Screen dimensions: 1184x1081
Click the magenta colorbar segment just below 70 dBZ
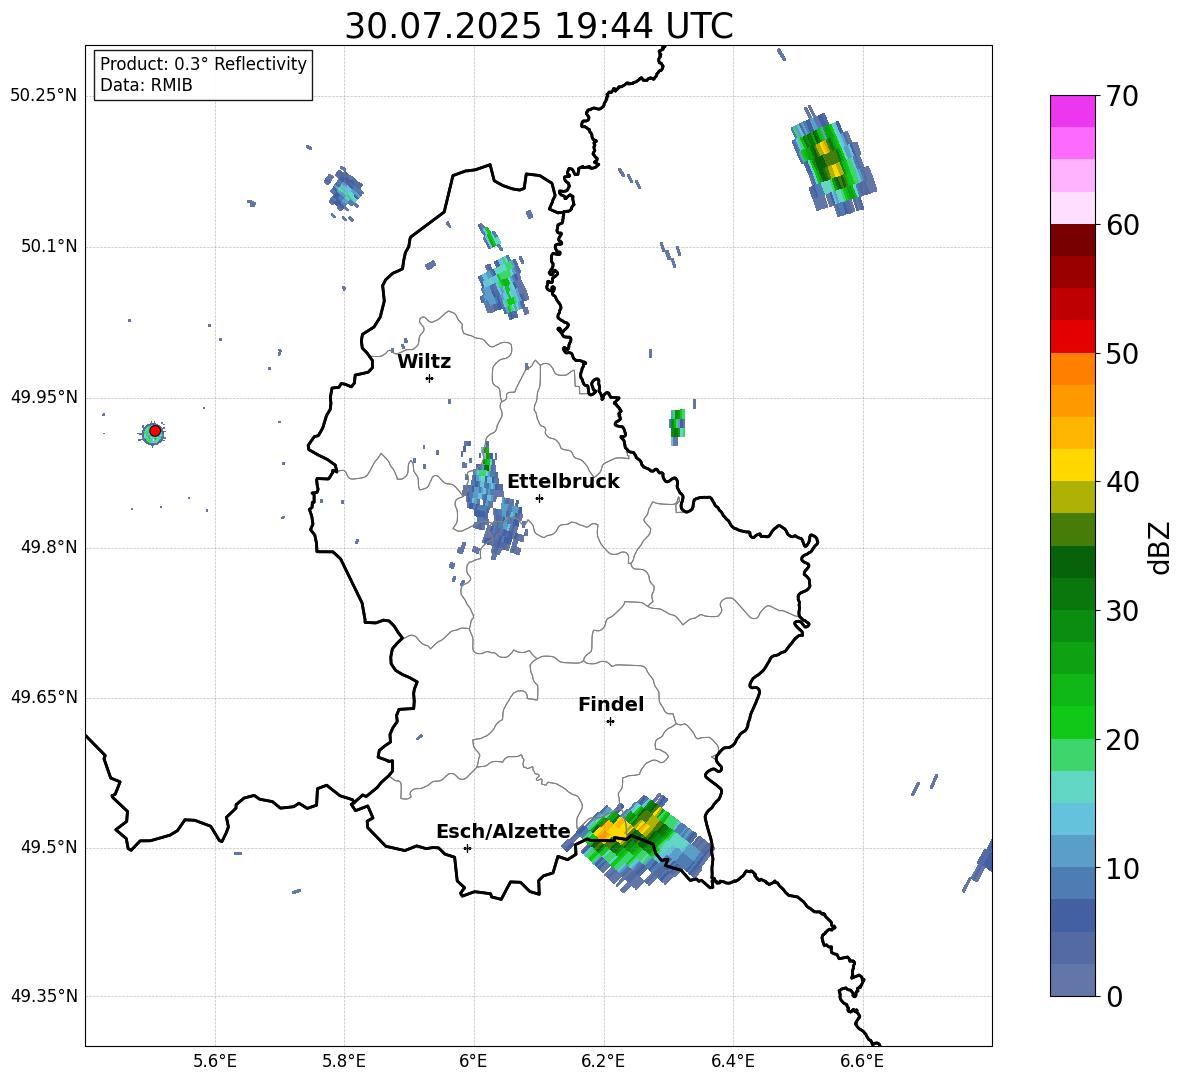point(1072,111)
